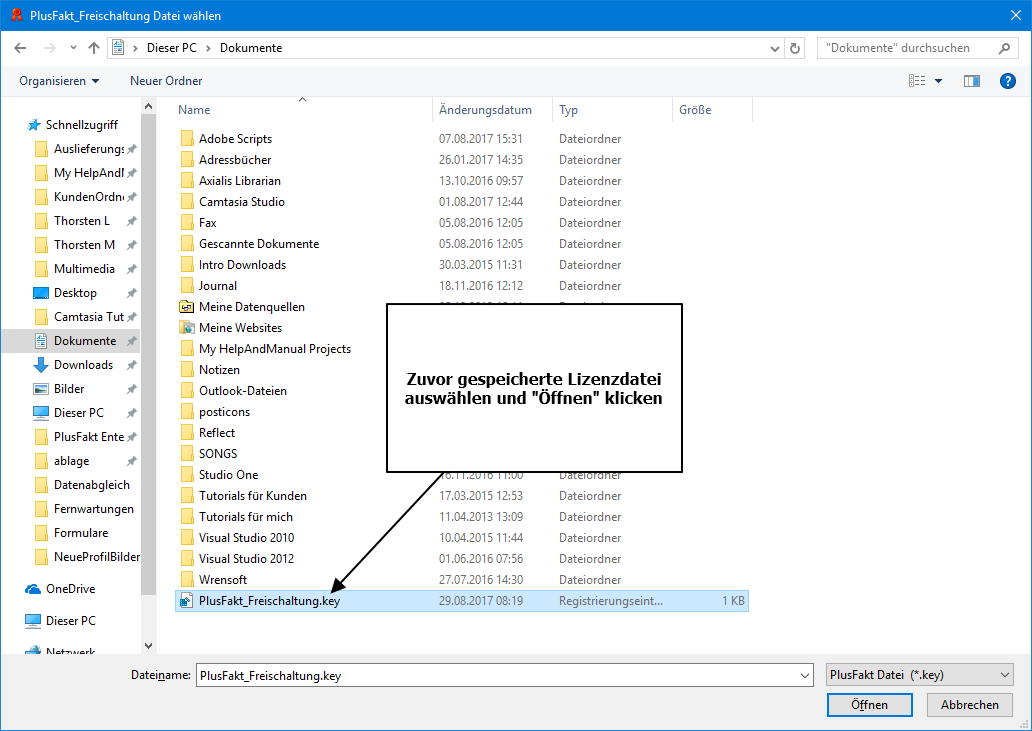
Task: Open Fernwartungen in the sidebar
Action: [93, 509]
